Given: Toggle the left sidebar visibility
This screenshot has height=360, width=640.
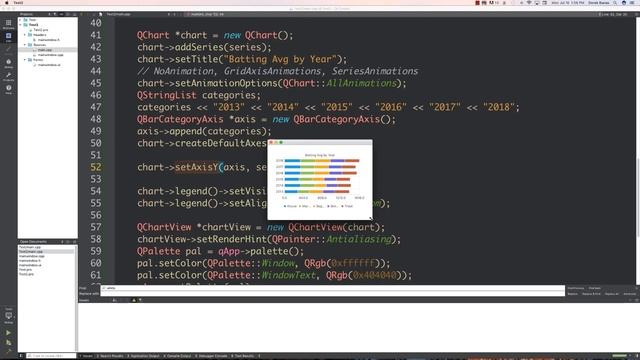Looking at the screenshot, I should (x=21, y=356).
